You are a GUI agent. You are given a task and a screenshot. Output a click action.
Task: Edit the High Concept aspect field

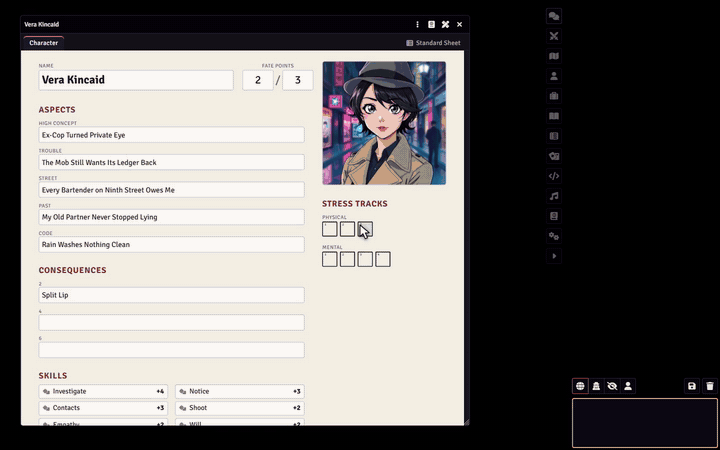(x=171, y=135)
